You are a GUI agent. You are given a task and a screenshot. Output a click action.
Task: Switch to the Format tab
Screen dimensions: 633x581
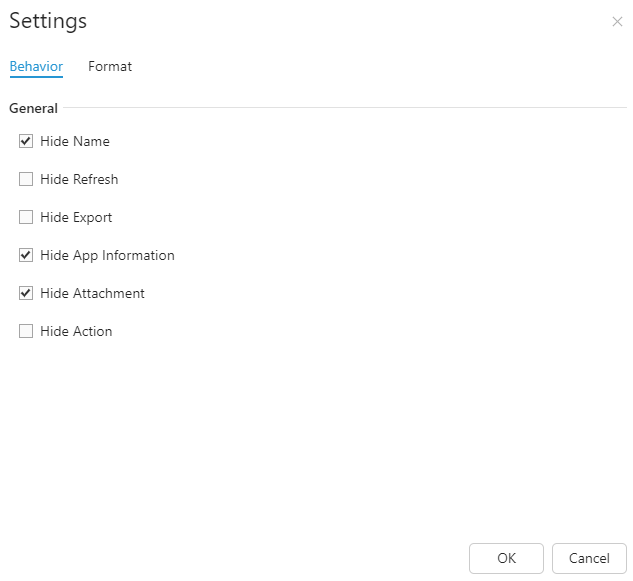click(110, 66)
